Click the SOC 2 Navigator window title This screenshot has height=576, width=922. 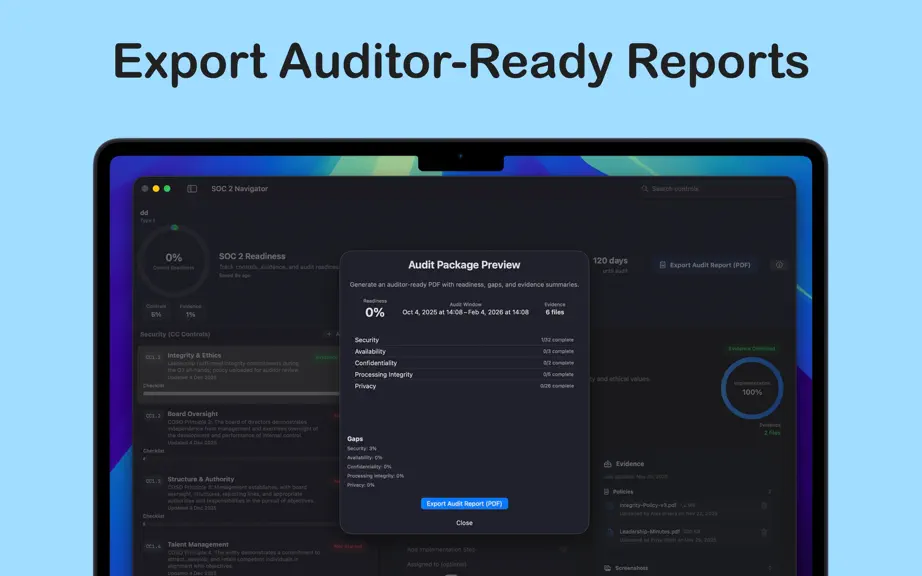tap(239, 189)
